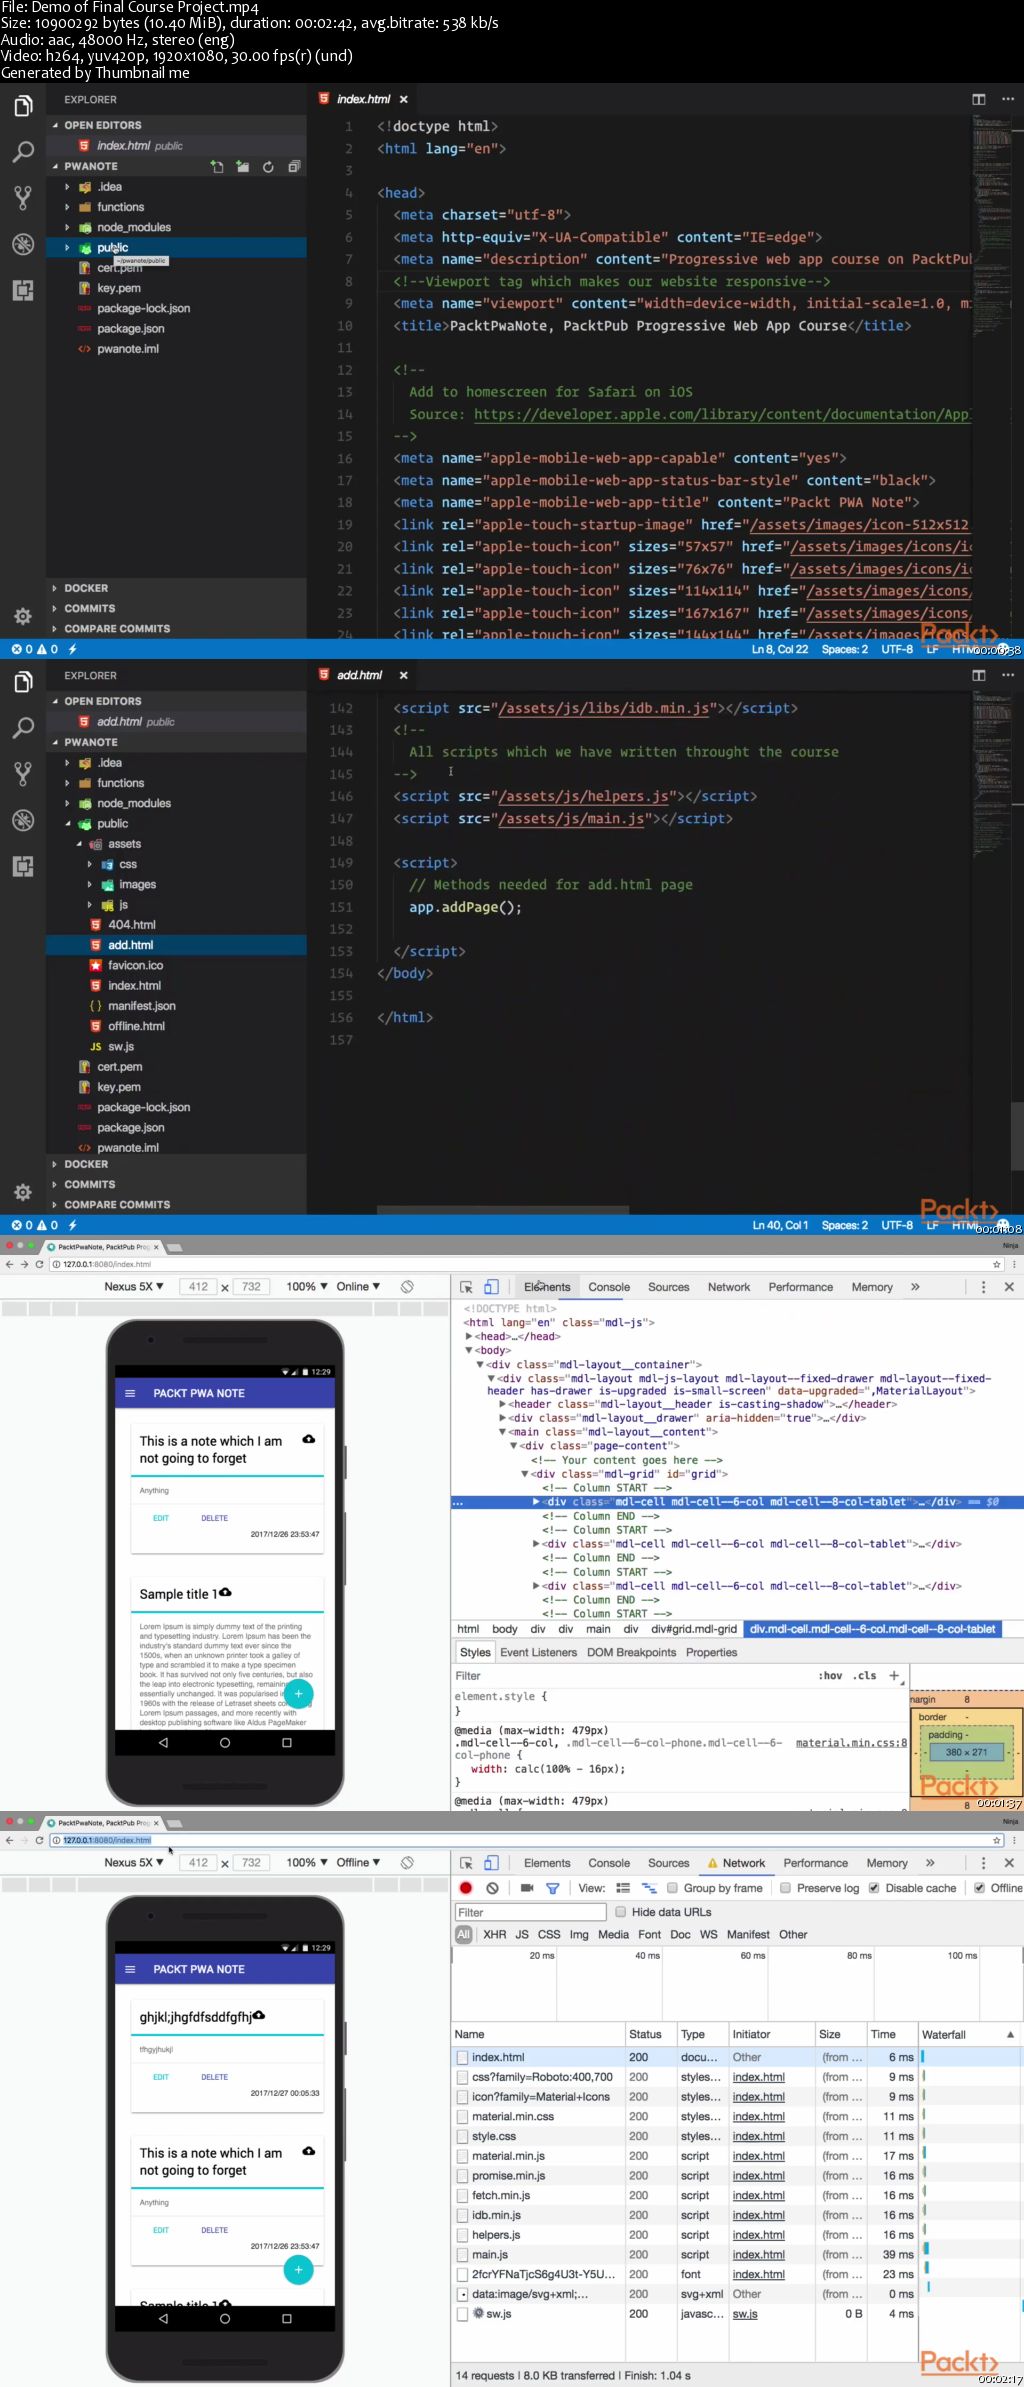Open the settings gear in the add.html editor window

coord(23,1192)
